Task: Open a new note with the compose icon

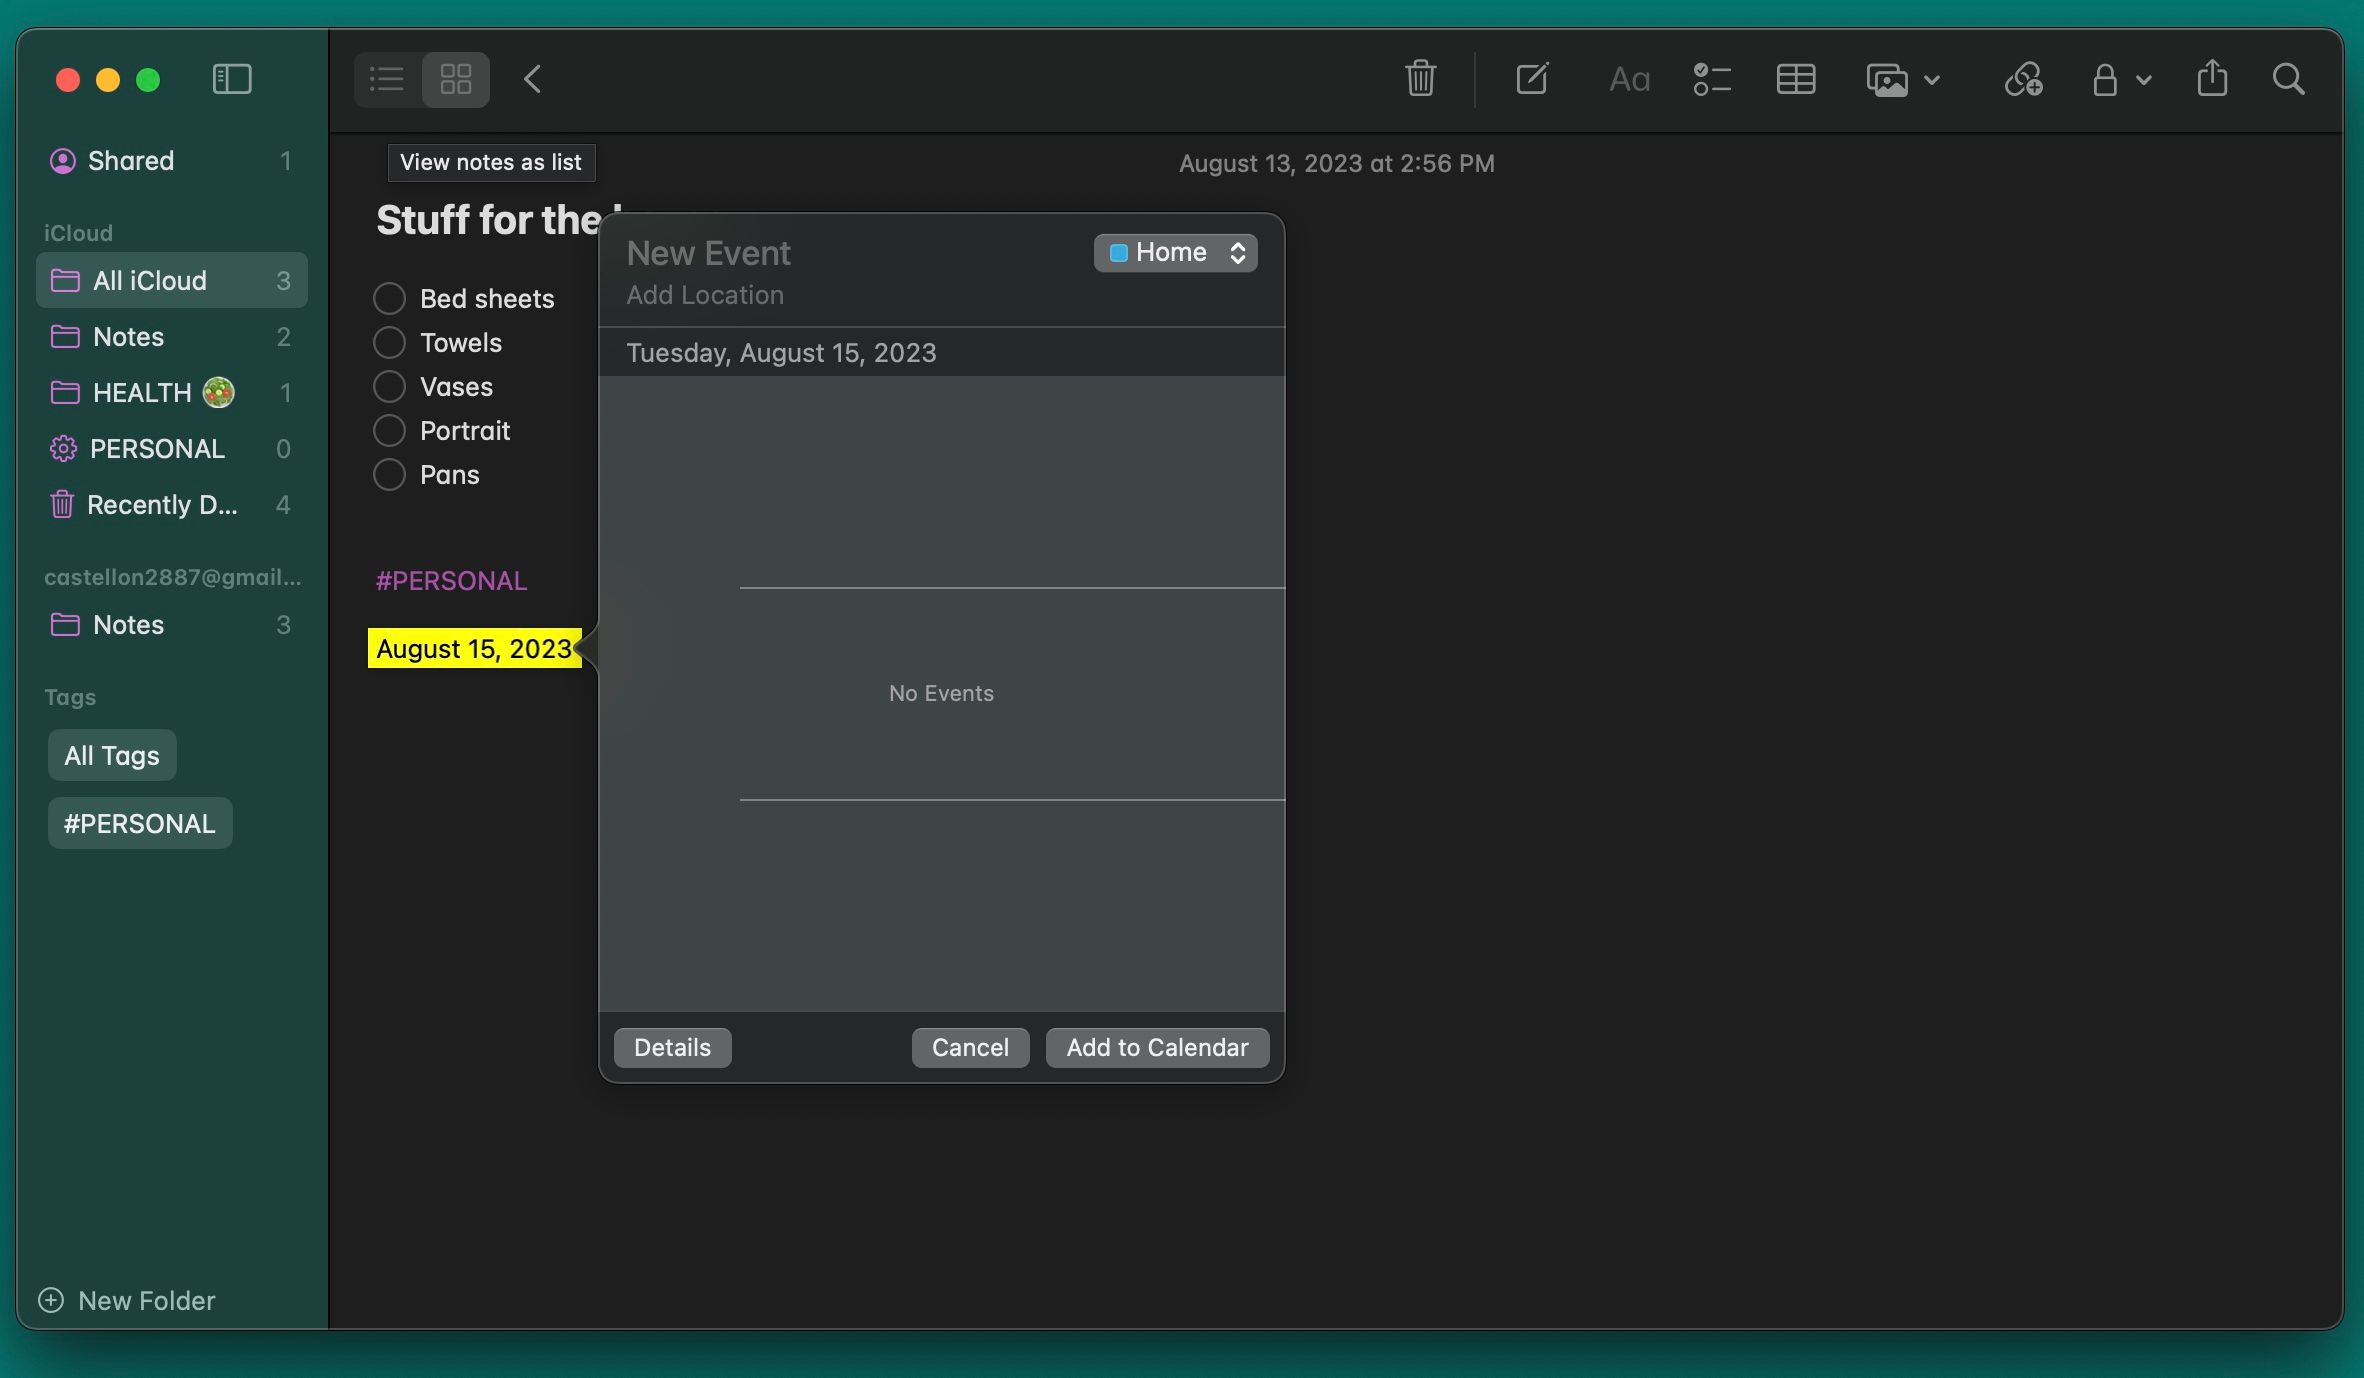Action: click(x=1532, y=79)
